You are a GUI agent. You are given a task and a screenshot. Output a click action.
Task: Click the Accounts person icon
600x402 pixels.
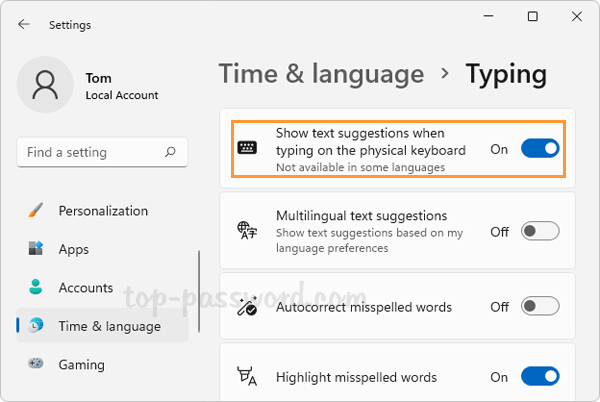tap(36, 288)
